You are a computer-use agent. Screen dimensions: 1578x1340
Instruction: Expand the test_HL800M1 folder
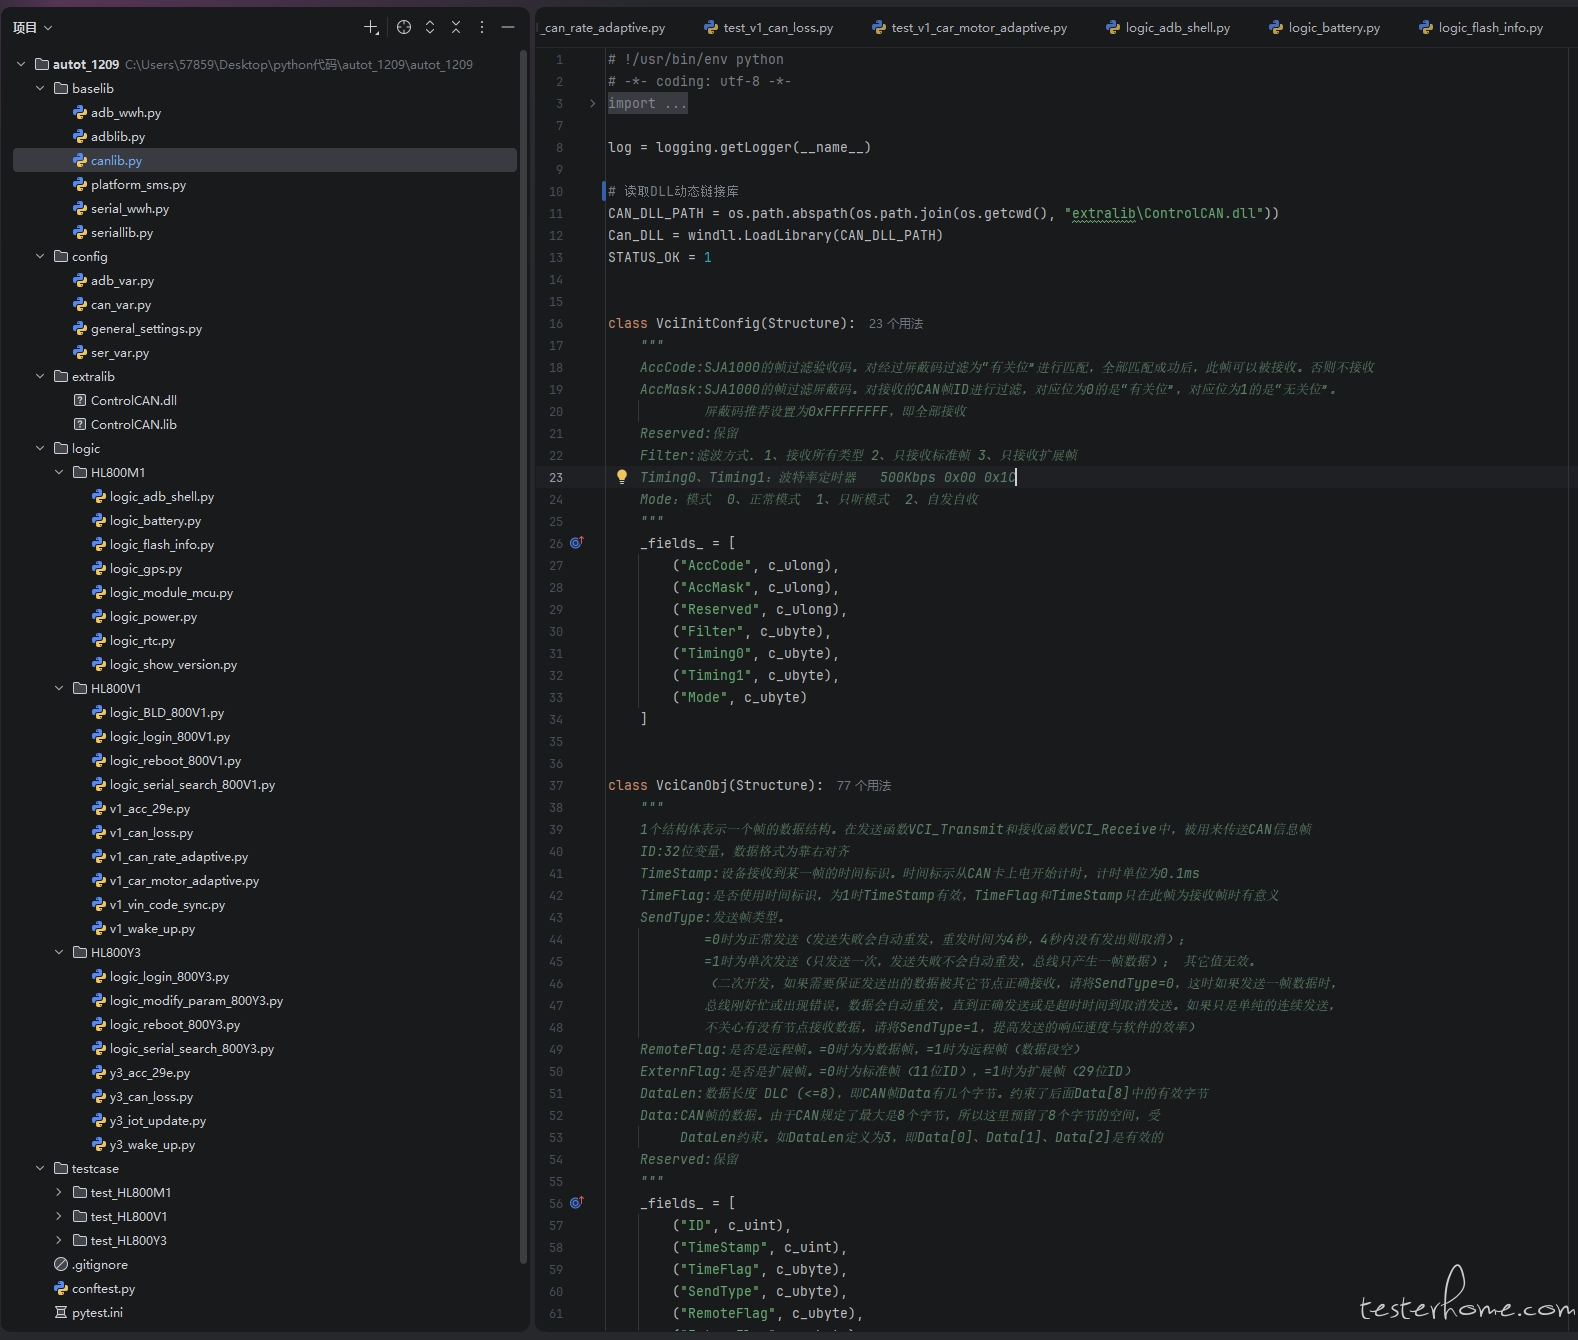[x=59, y=1192]
